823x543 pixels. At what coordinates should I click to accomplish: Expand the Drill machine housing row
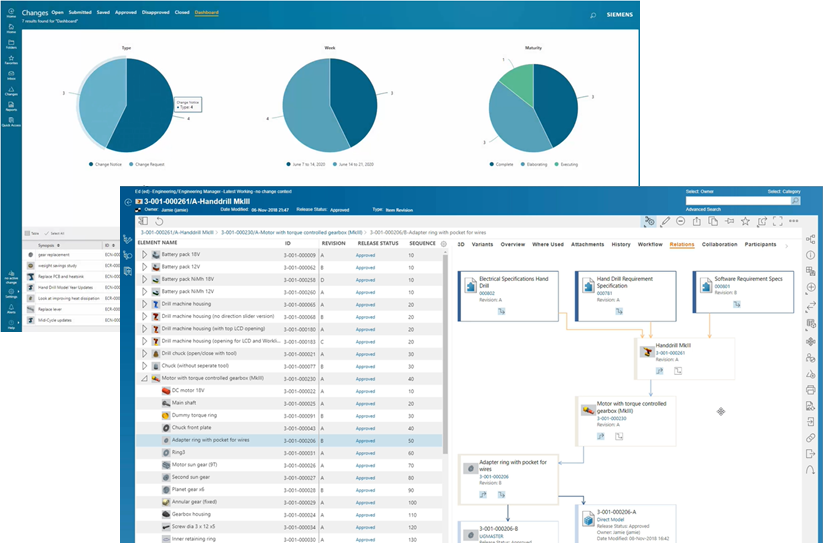[144, 304]
